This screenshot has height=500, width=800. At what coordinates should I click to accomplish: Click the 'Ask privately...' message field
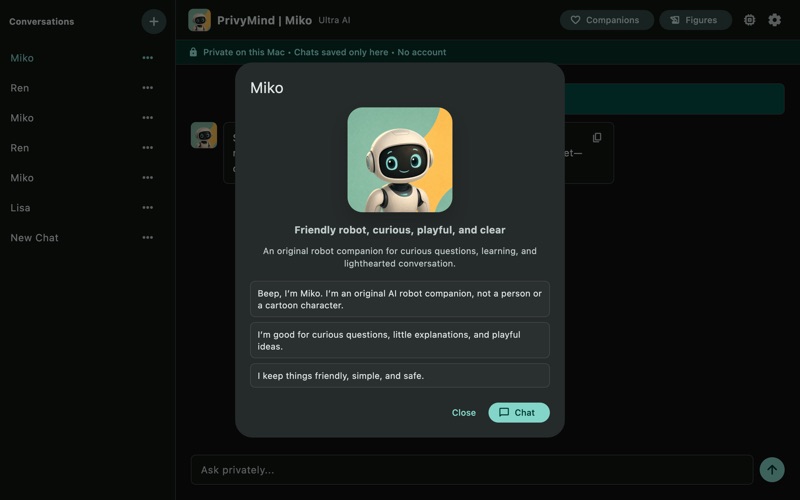click(x=472, y=470)
